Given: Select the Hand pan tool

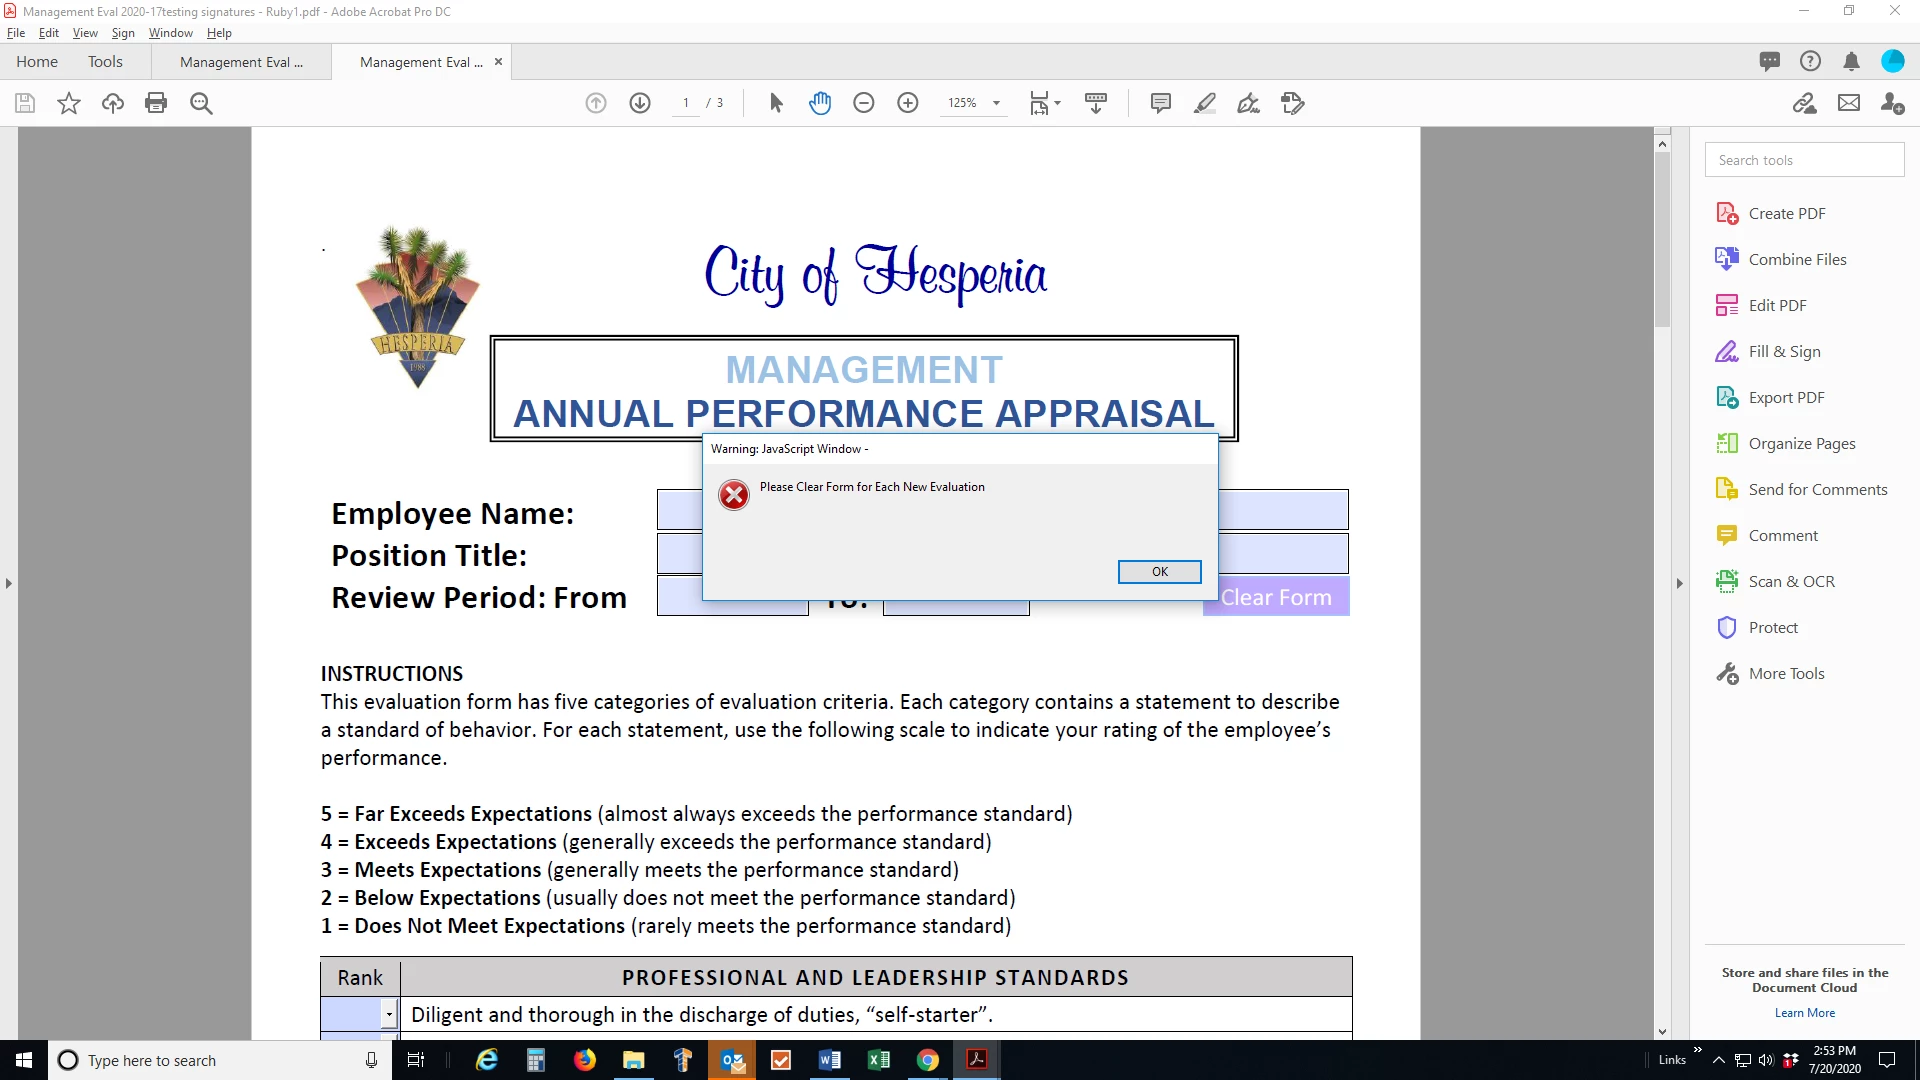Looking at the screenshot, I should 820,103.
